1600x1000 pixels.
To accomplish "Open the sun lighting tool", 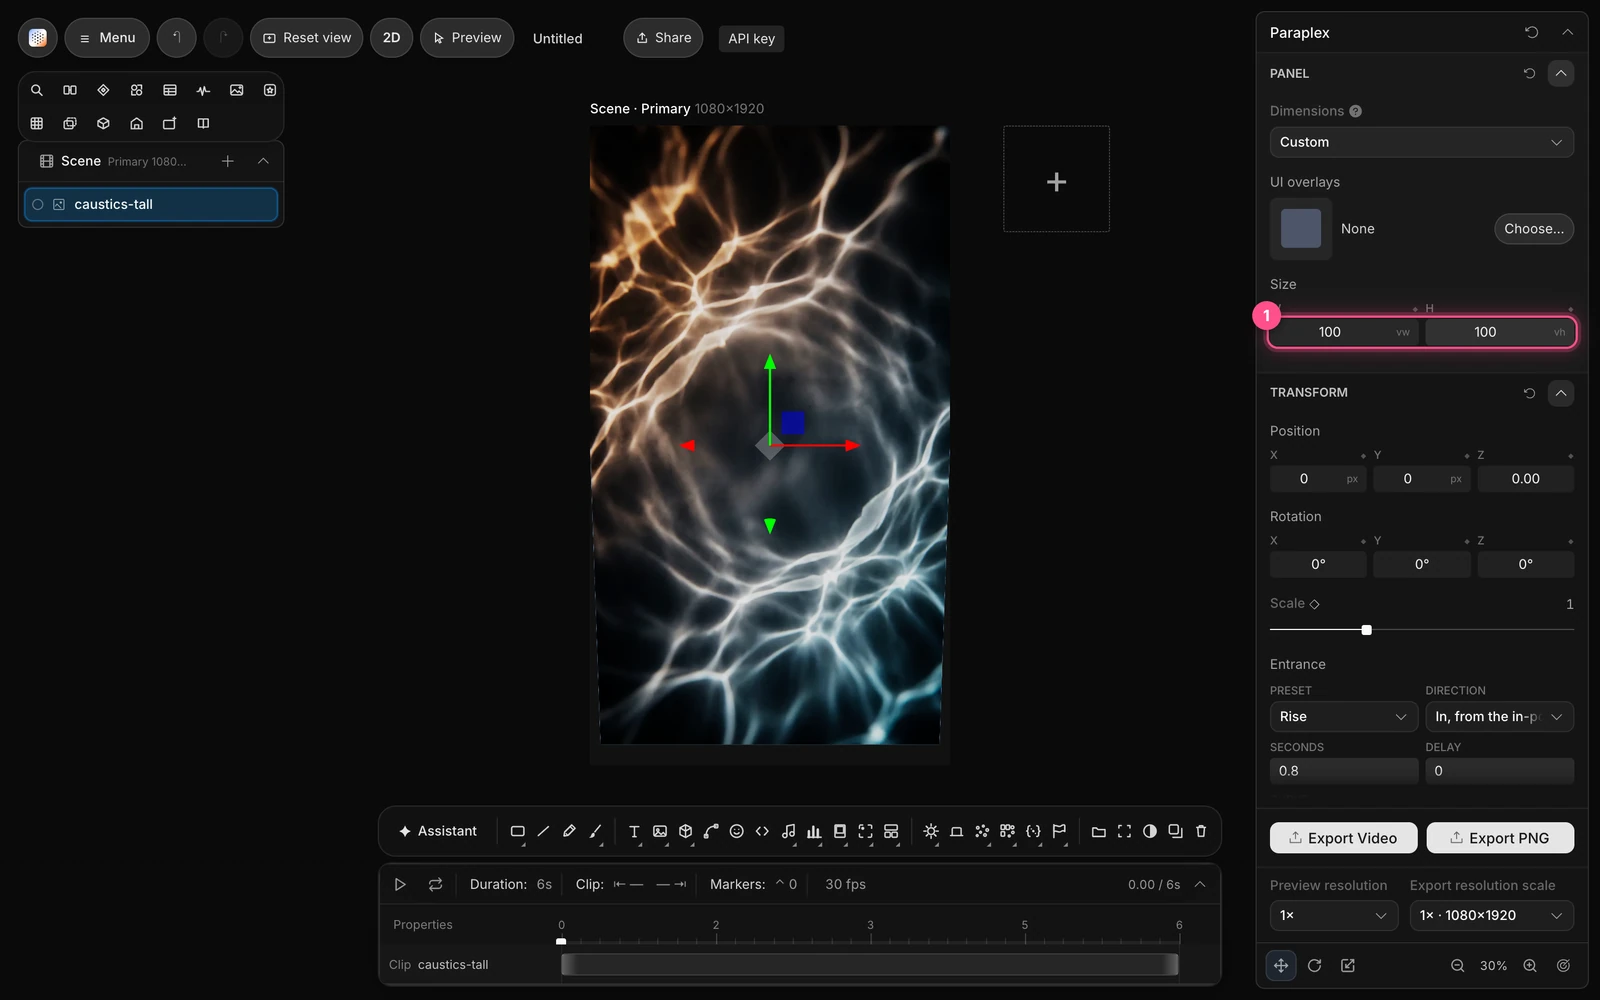I will tap(931, 831).
